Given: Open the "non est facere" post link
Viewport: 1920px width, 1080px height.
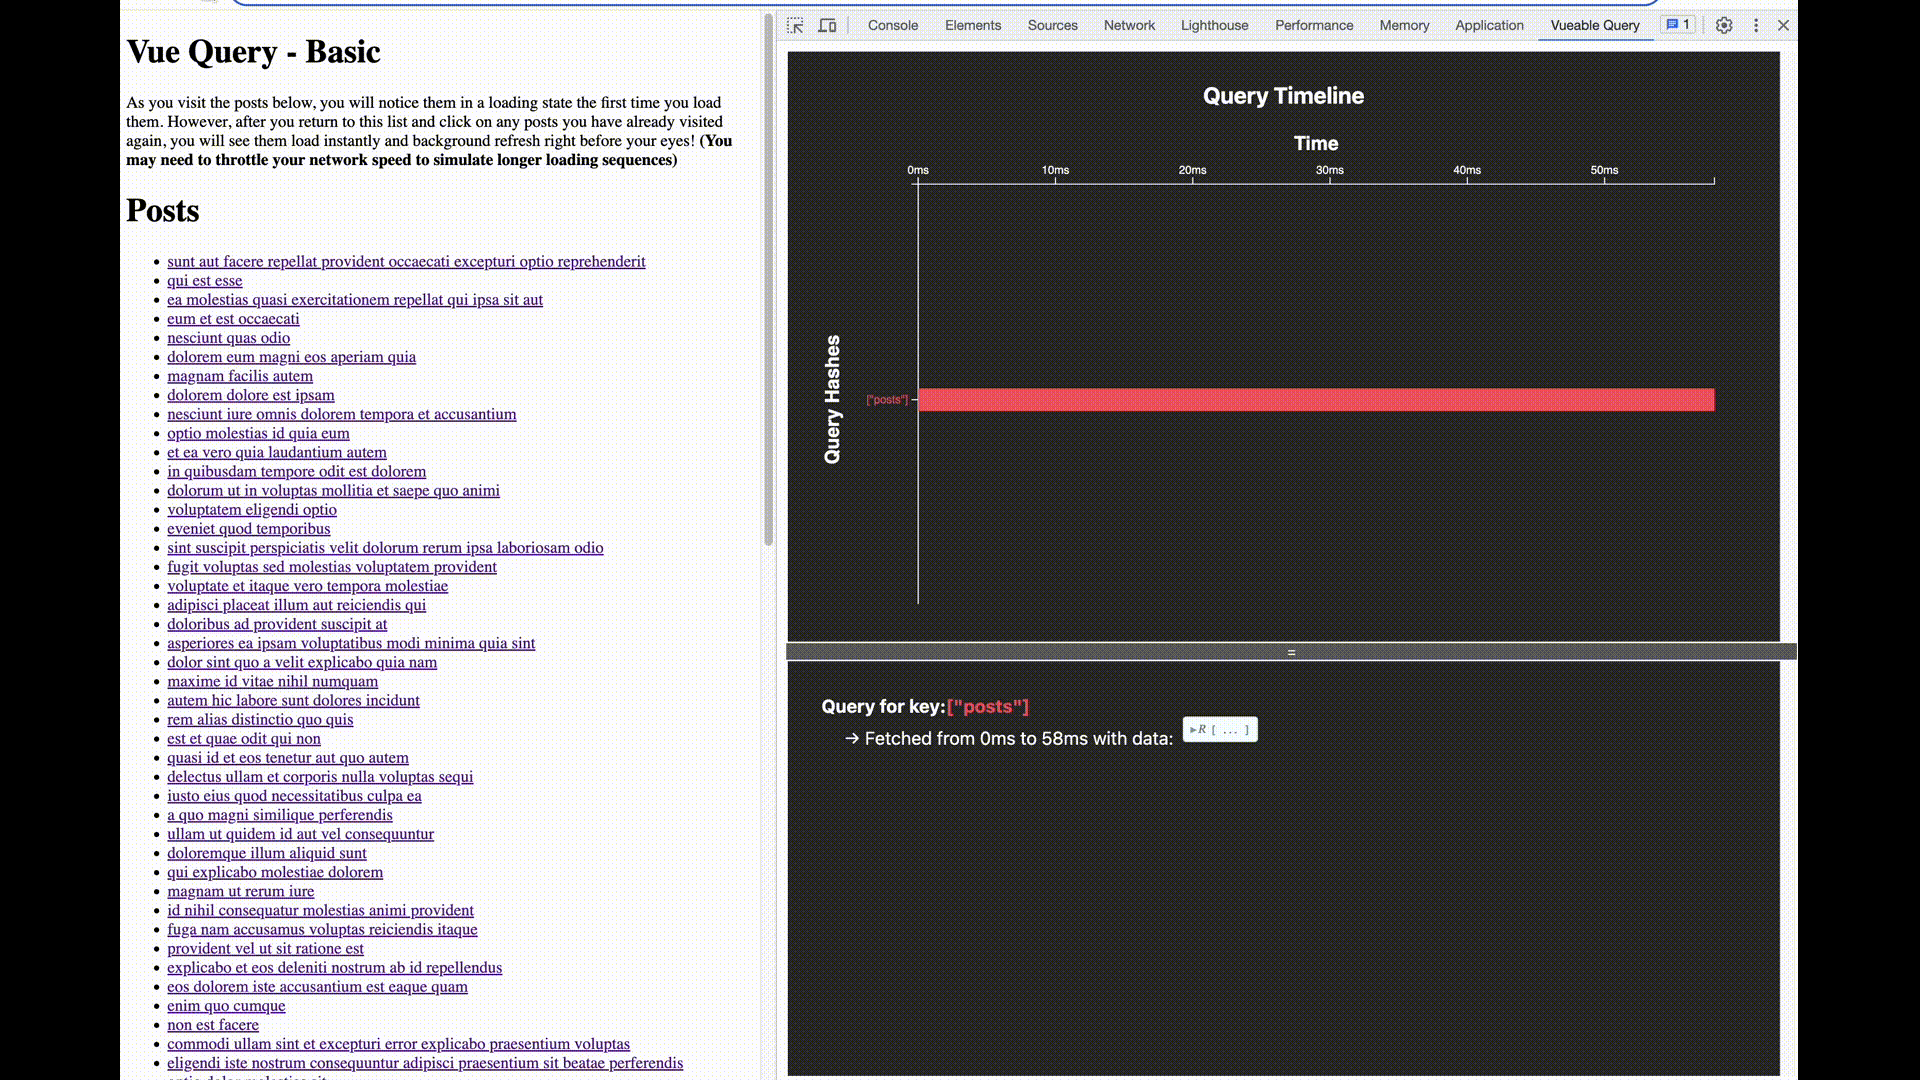Looking at the screenshot, I should (212, 1025).
